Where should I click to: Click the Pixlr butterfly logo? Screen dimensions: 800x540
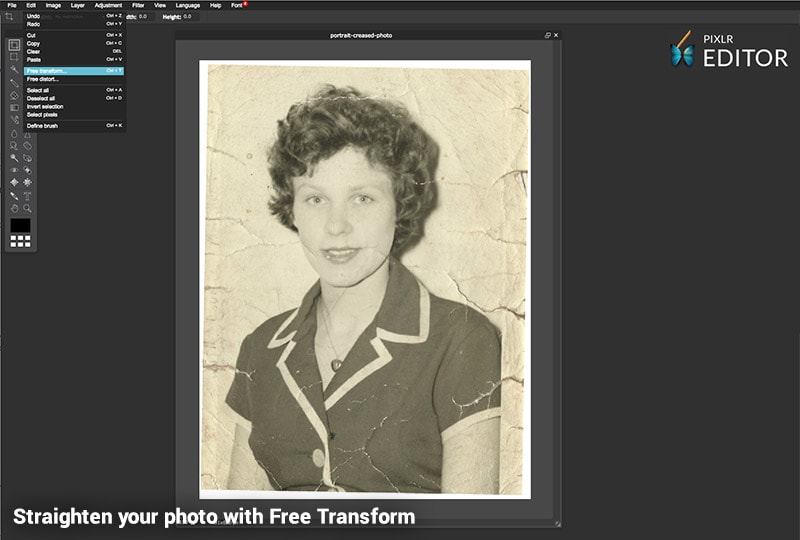(x=682, y=49)
